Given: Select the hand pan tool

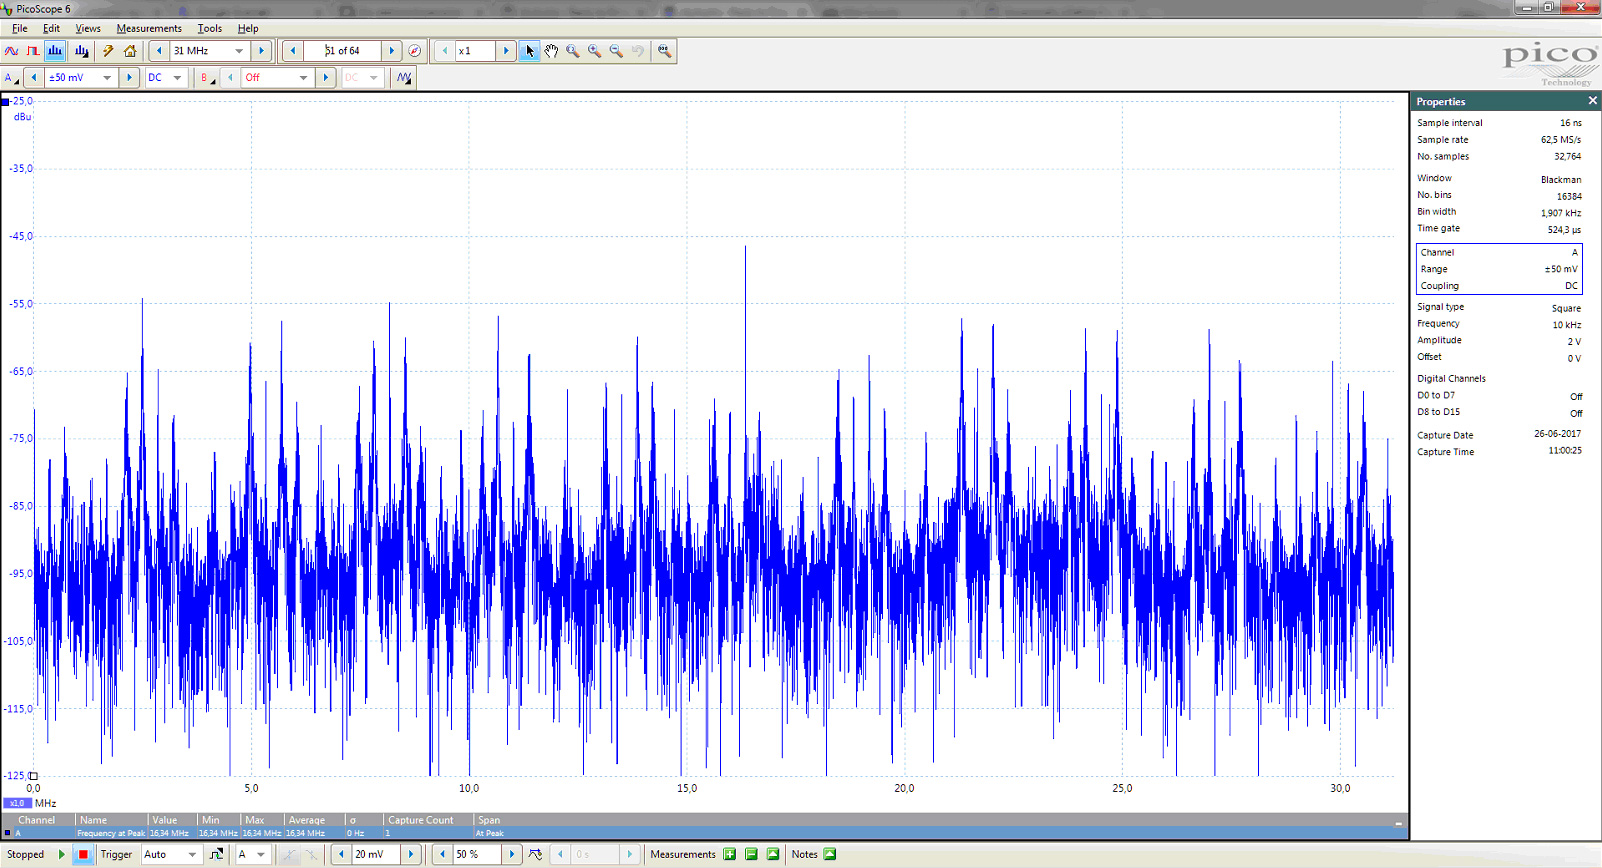Looking at the screenshot, I should 551,51.
